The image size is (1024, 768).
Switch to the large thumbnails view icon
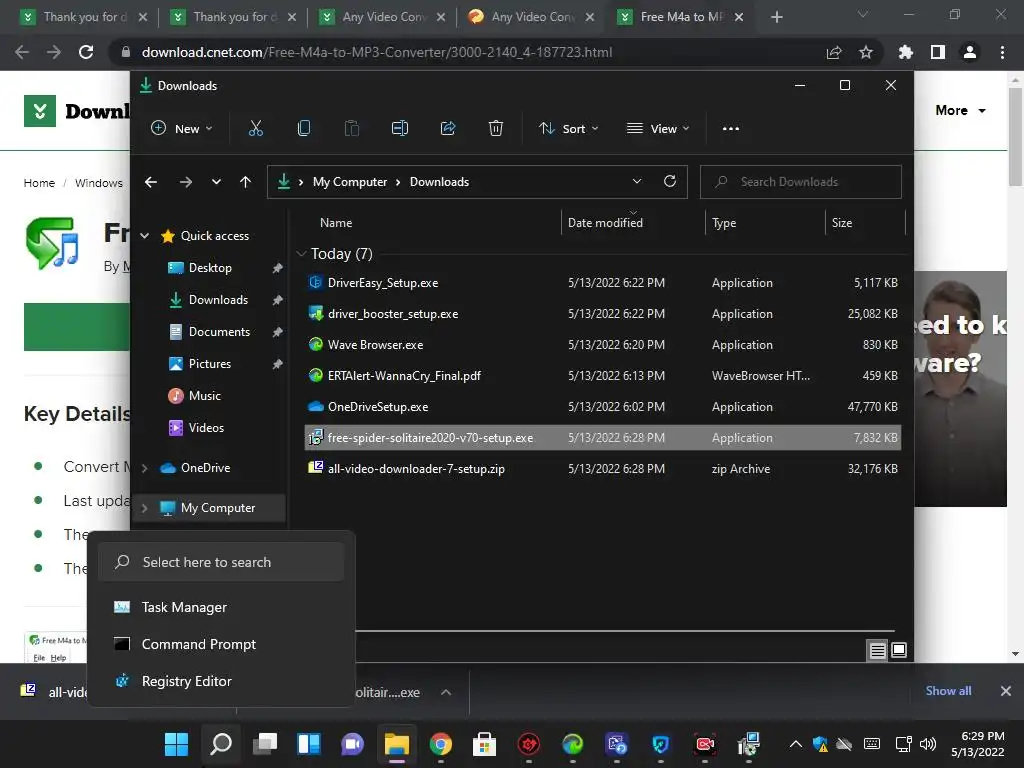(x=899, y=650)
